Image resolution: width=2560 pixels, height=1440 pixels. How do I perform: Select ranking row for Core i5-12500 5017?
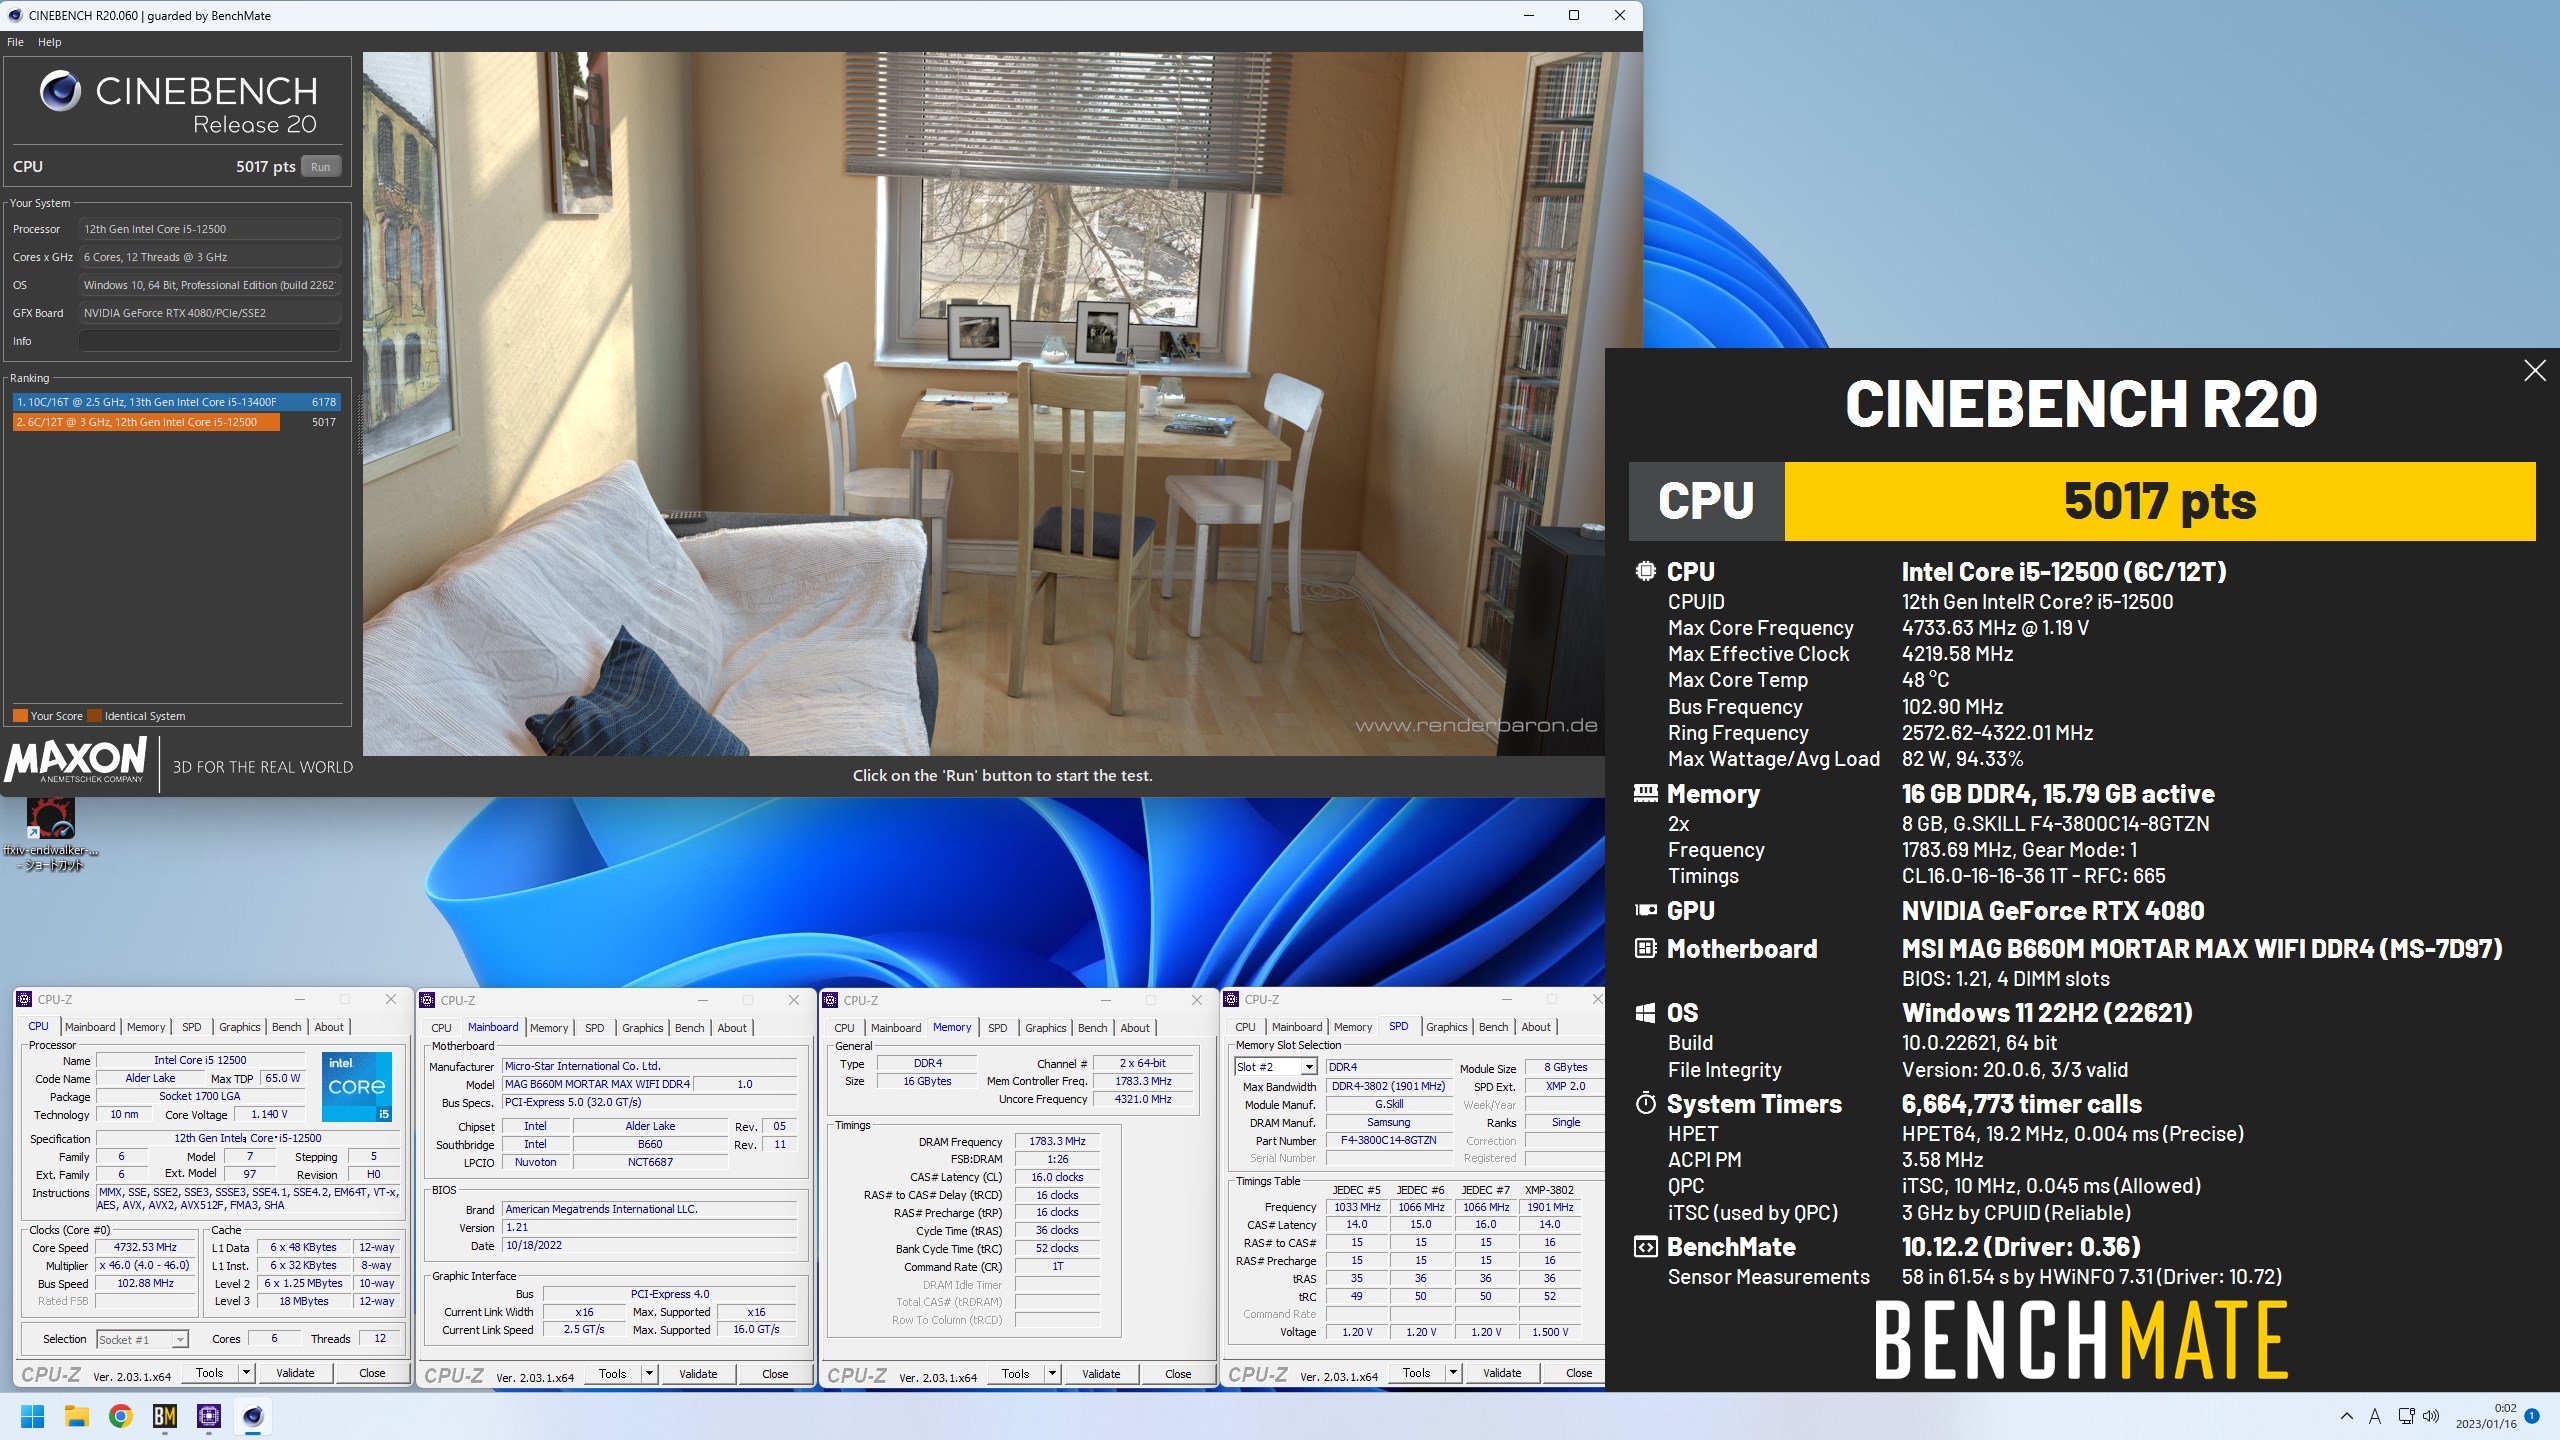coord(177,422)
